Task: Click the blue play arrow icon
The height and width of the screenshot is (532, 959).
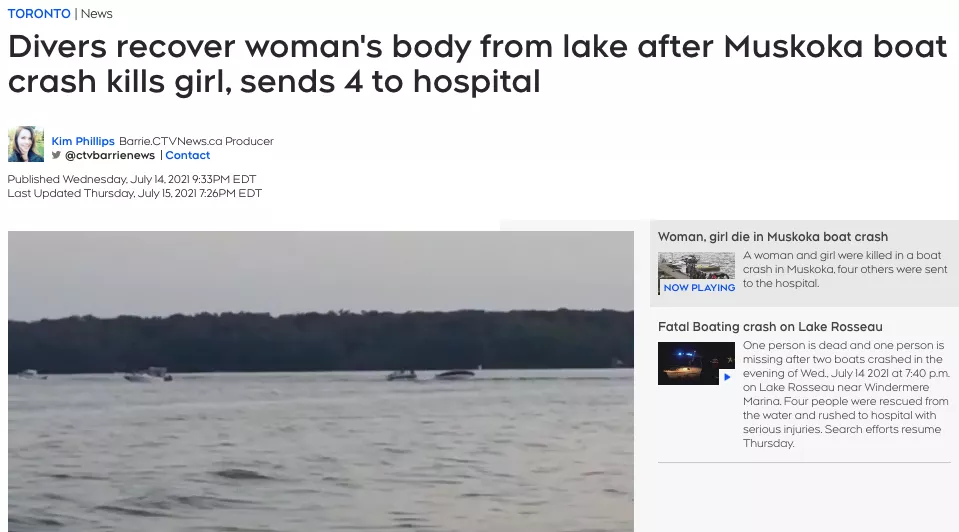Action: (x=727, y=377)
